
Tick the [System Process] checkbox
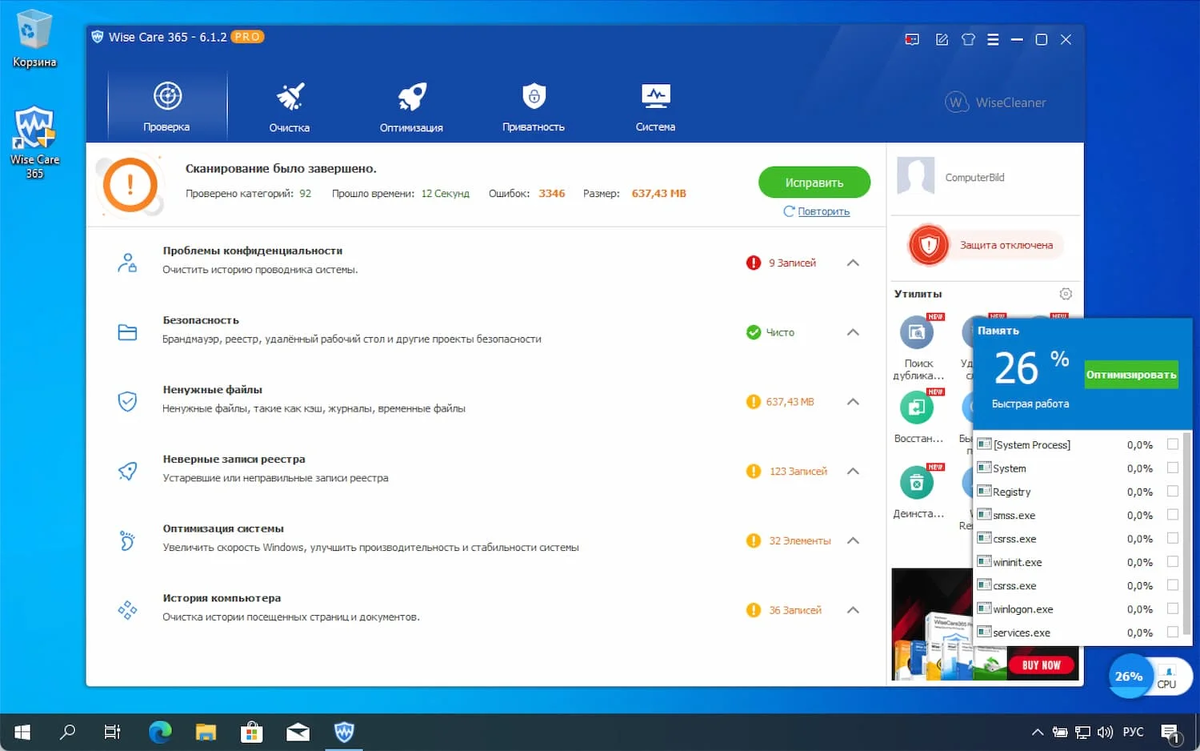click(1173, 444)
